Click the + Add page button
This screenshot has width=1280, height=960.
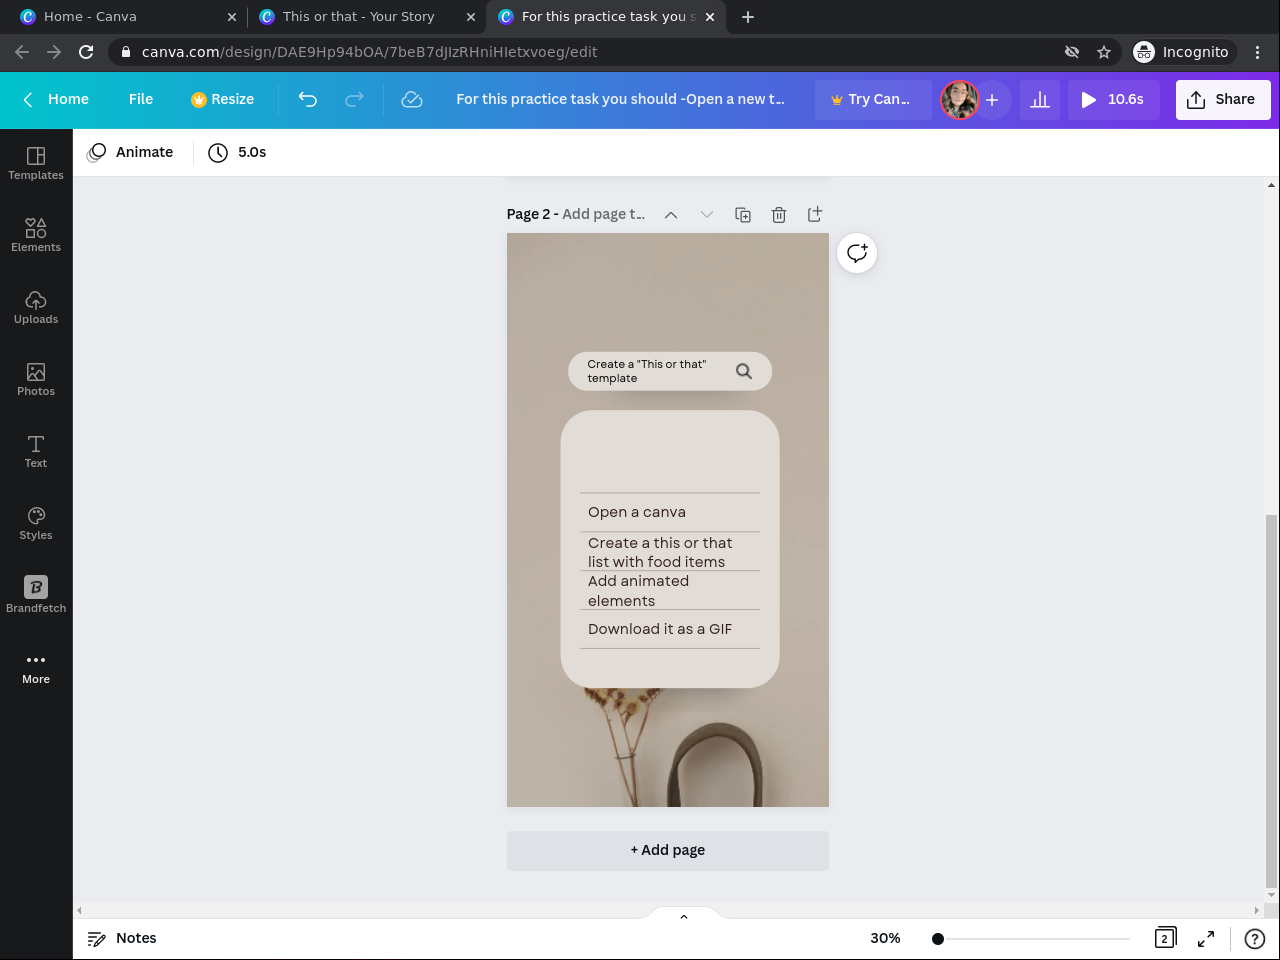click(668, 850)
